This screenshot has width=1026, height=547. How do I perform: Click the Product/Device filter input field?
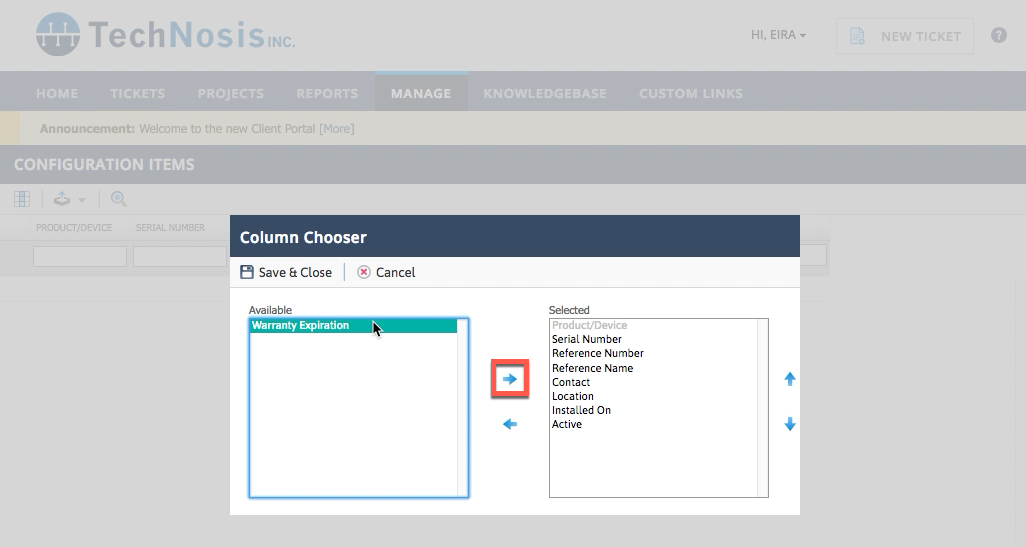(x=80, y=256)
